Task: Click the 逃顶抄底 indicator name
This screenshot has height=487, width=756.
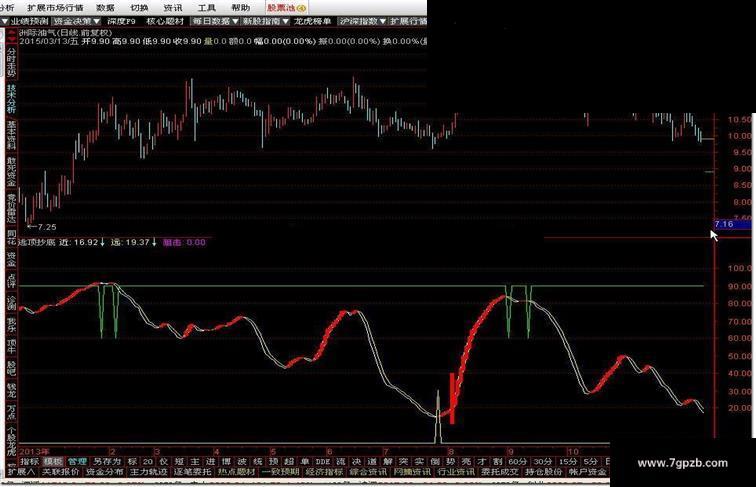Action: click(x=37, y=242)
